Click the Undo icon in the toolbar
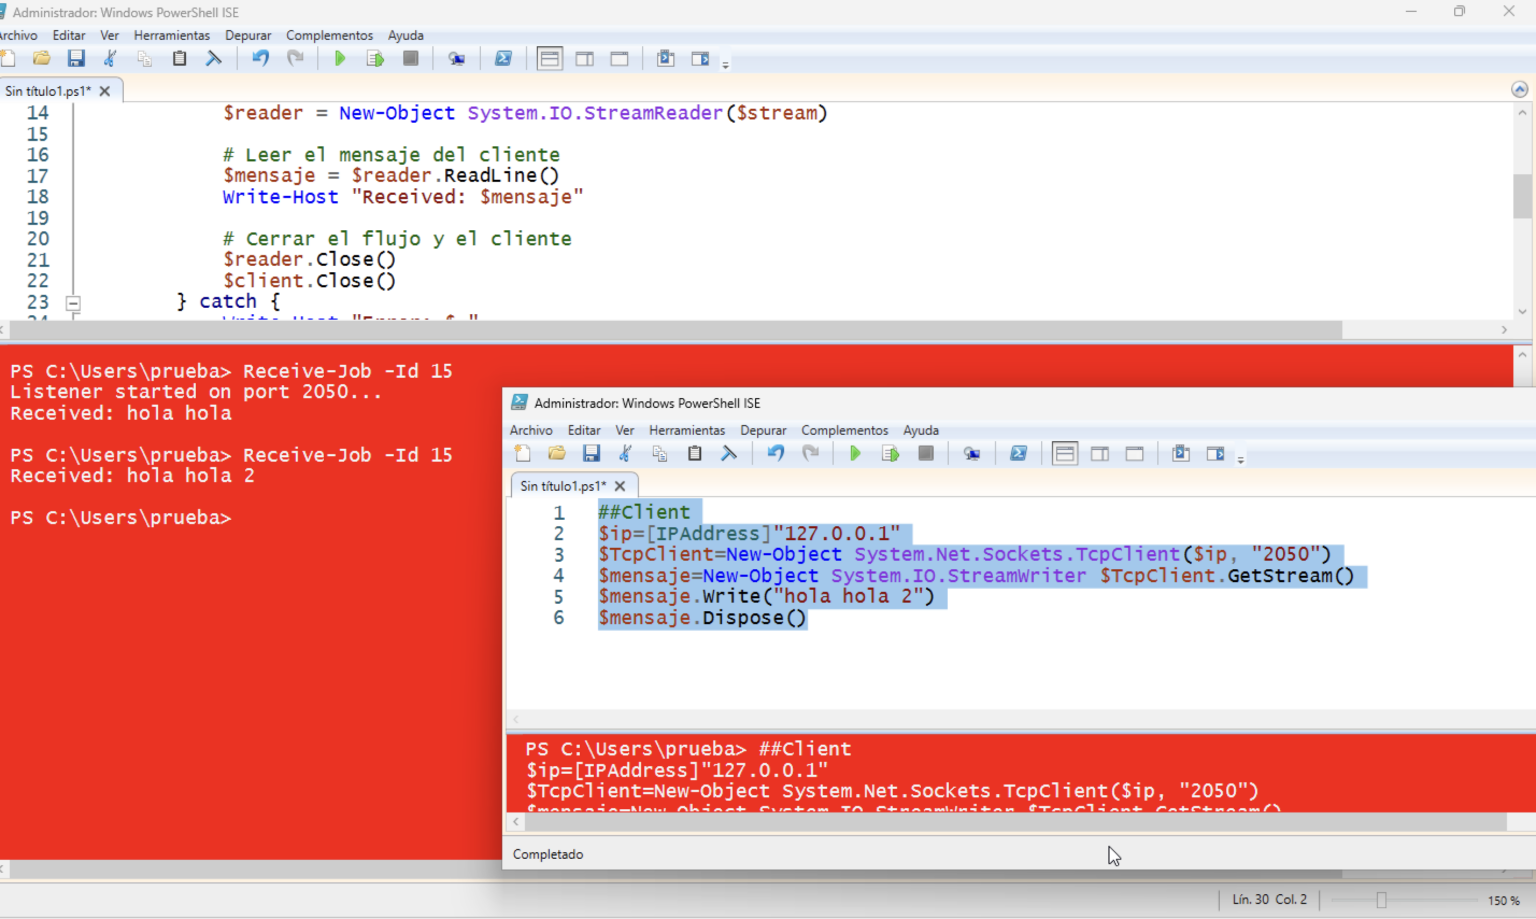Image resolution: width=1536 pixels, height=919 pixels. click(x=259, y=58)
